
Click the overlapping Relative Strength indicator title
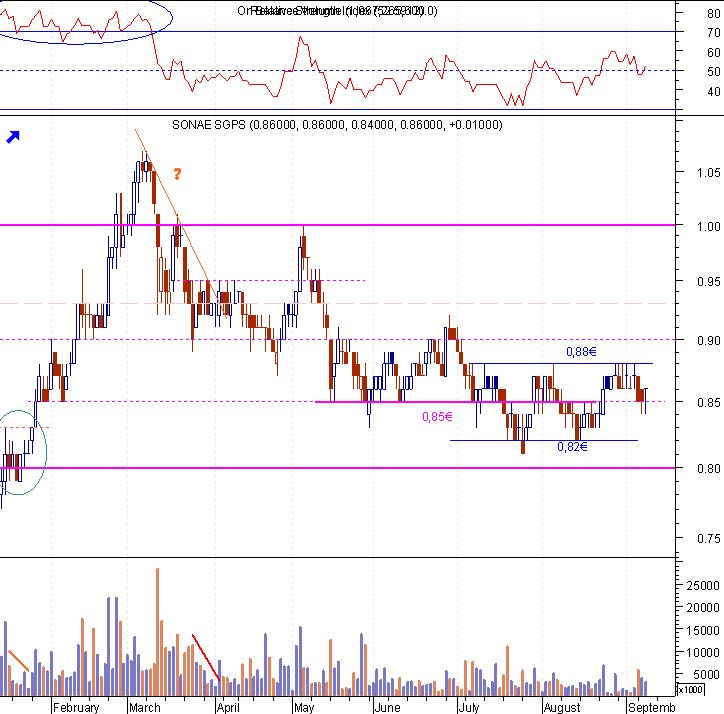(337, 11)
